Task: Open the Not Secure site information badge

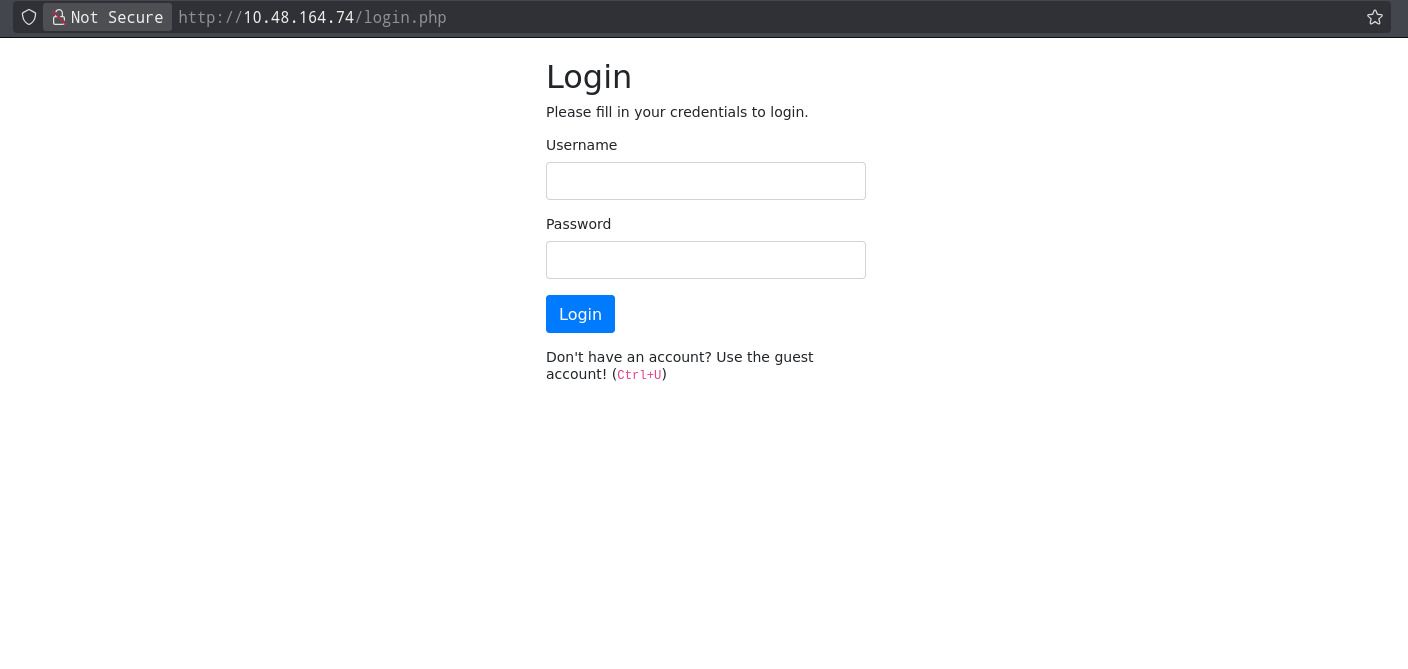Action: click(107, 17)
